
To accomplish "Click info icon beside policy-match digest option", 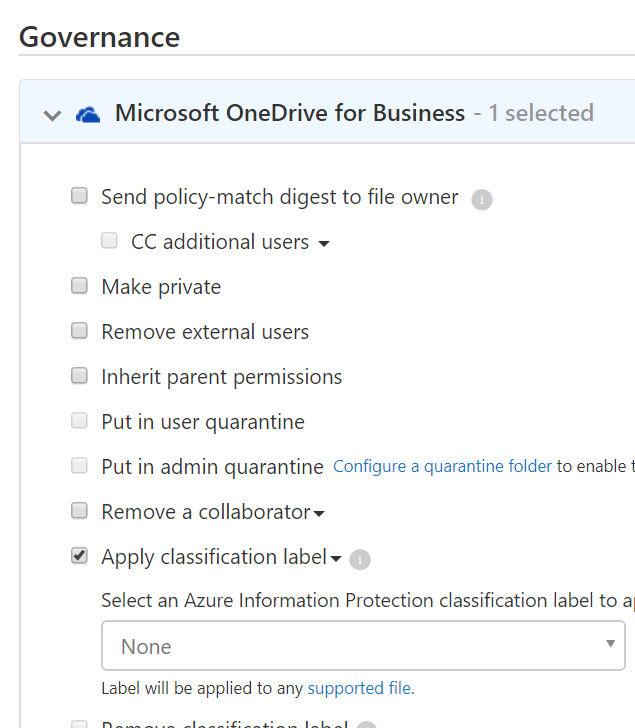I will pyautogui.click(x=482, y=200).
